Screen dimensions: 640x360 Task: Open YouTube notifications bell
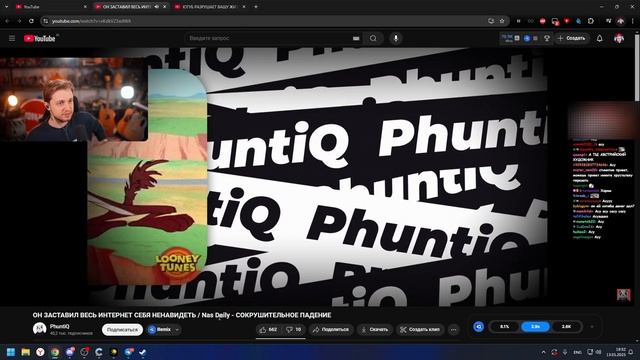pos(599,38)
